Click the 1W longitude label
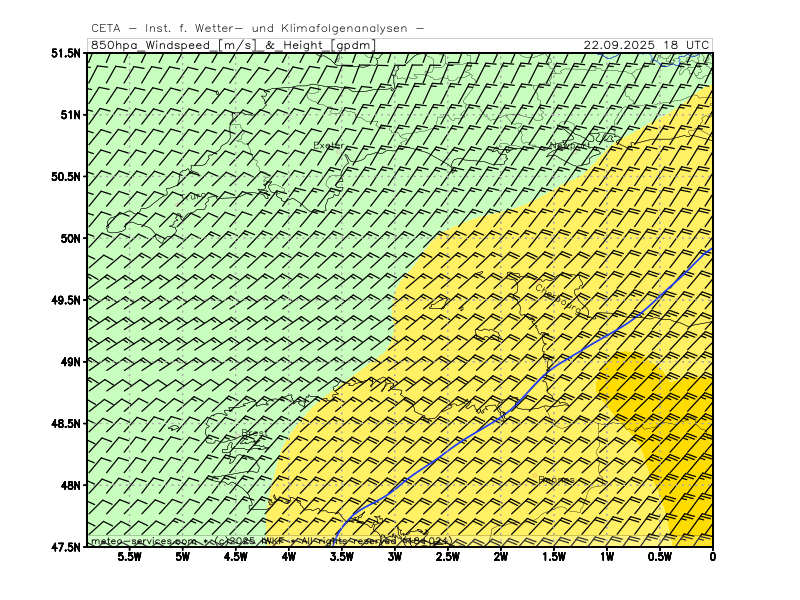The height and width of the screenshot is (600, 800). [x=607, y=557]
